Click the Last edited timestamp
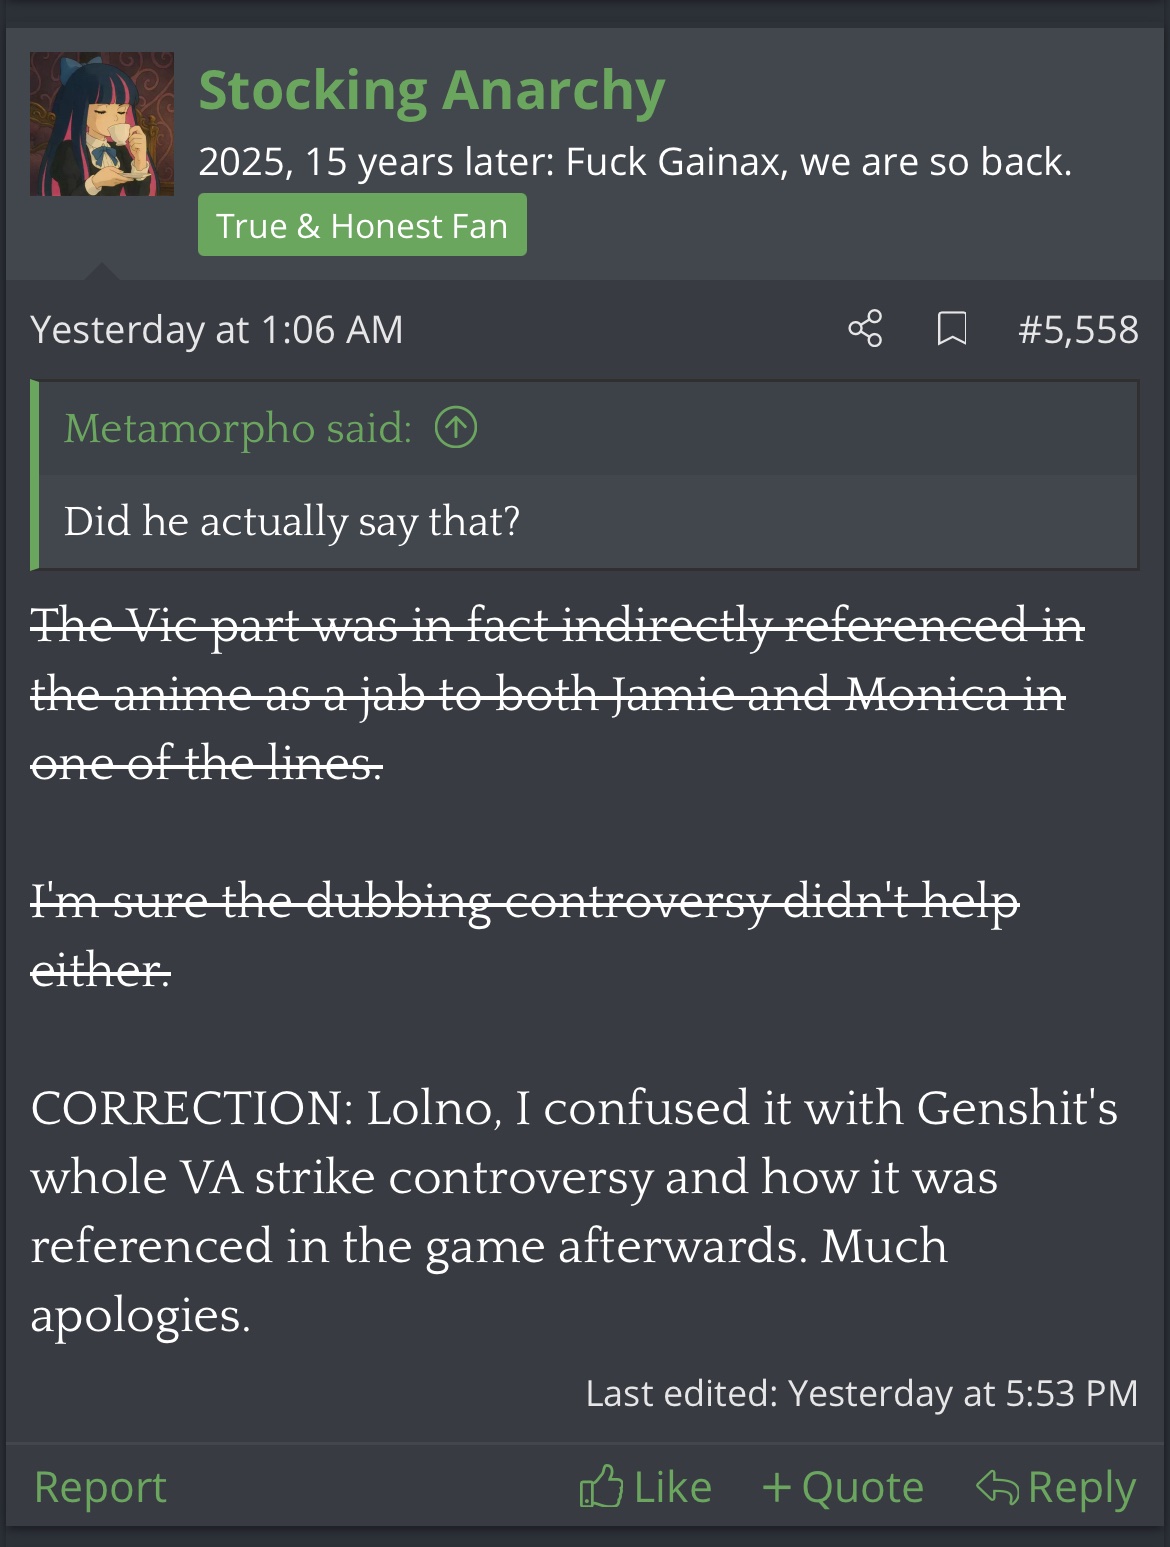Image resolution: width=1170 pixels, height=1547 pixels. [x=861, y=1393]
